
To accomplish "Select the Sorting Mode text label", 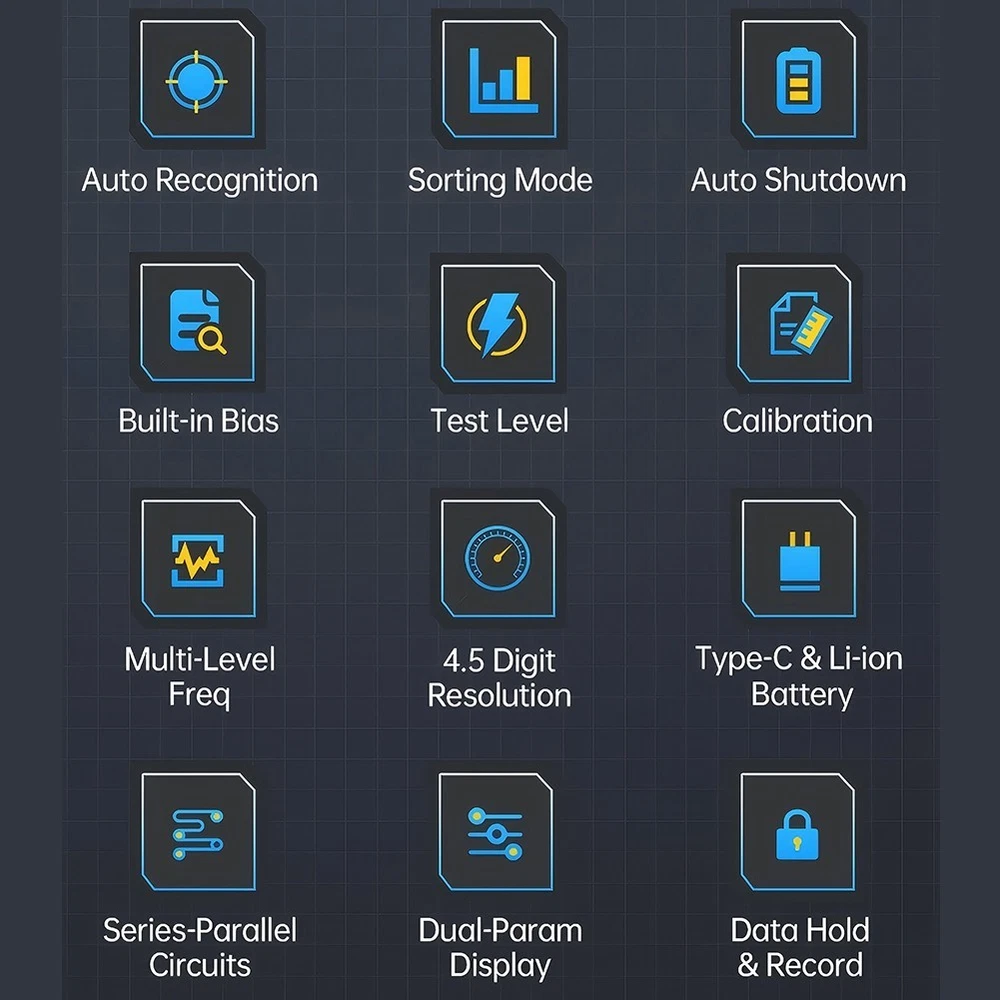I will [x=500, y=180].
